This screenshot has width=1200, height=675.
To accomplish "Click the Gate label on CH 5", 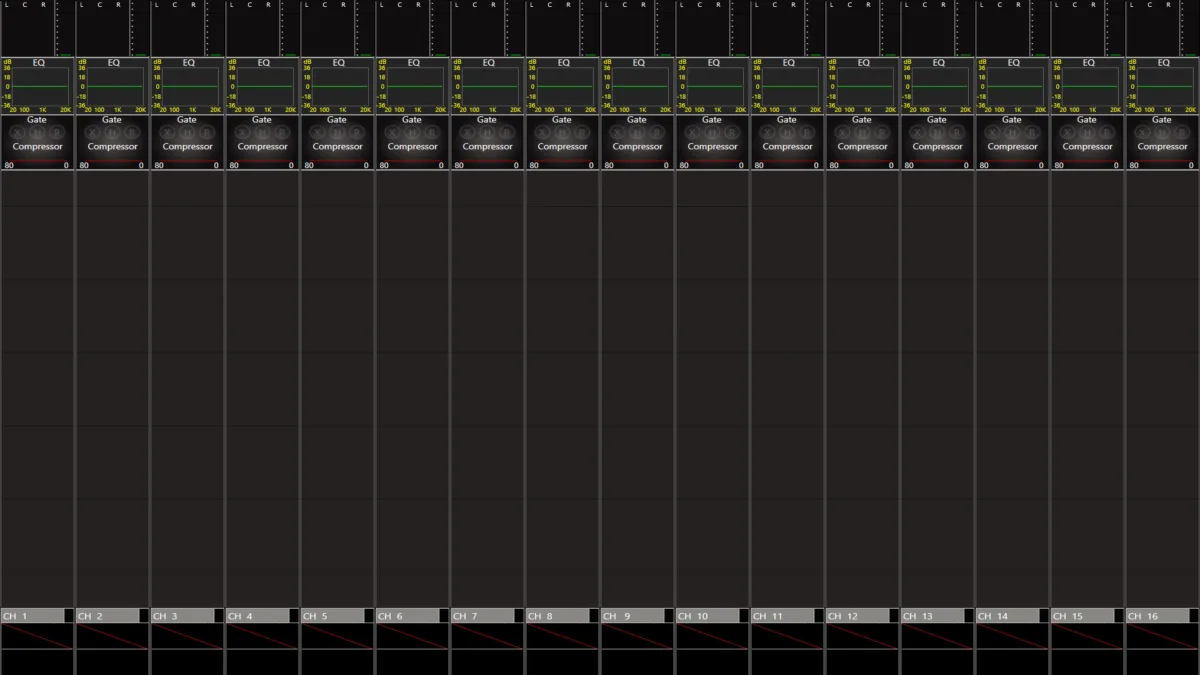I will tap(337, 120).
